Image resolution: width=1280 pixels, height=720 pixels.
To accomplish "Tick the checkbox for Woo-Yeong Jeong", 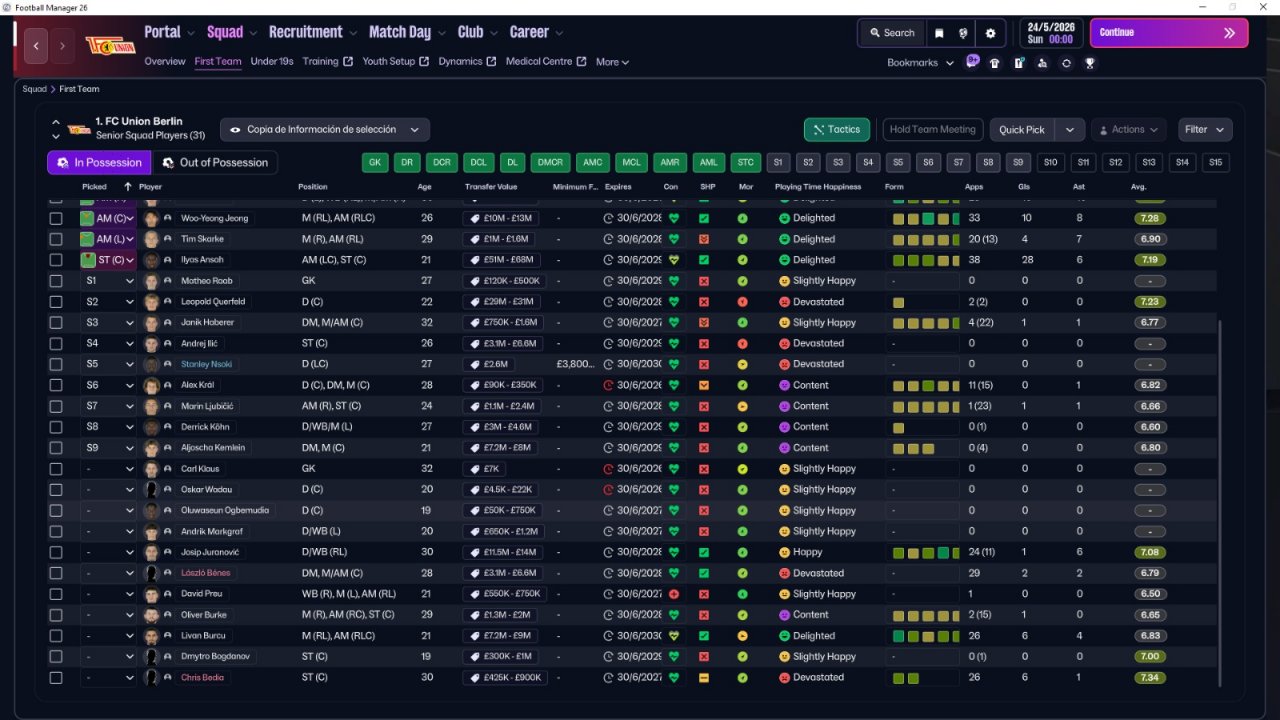I will point(56,218).
